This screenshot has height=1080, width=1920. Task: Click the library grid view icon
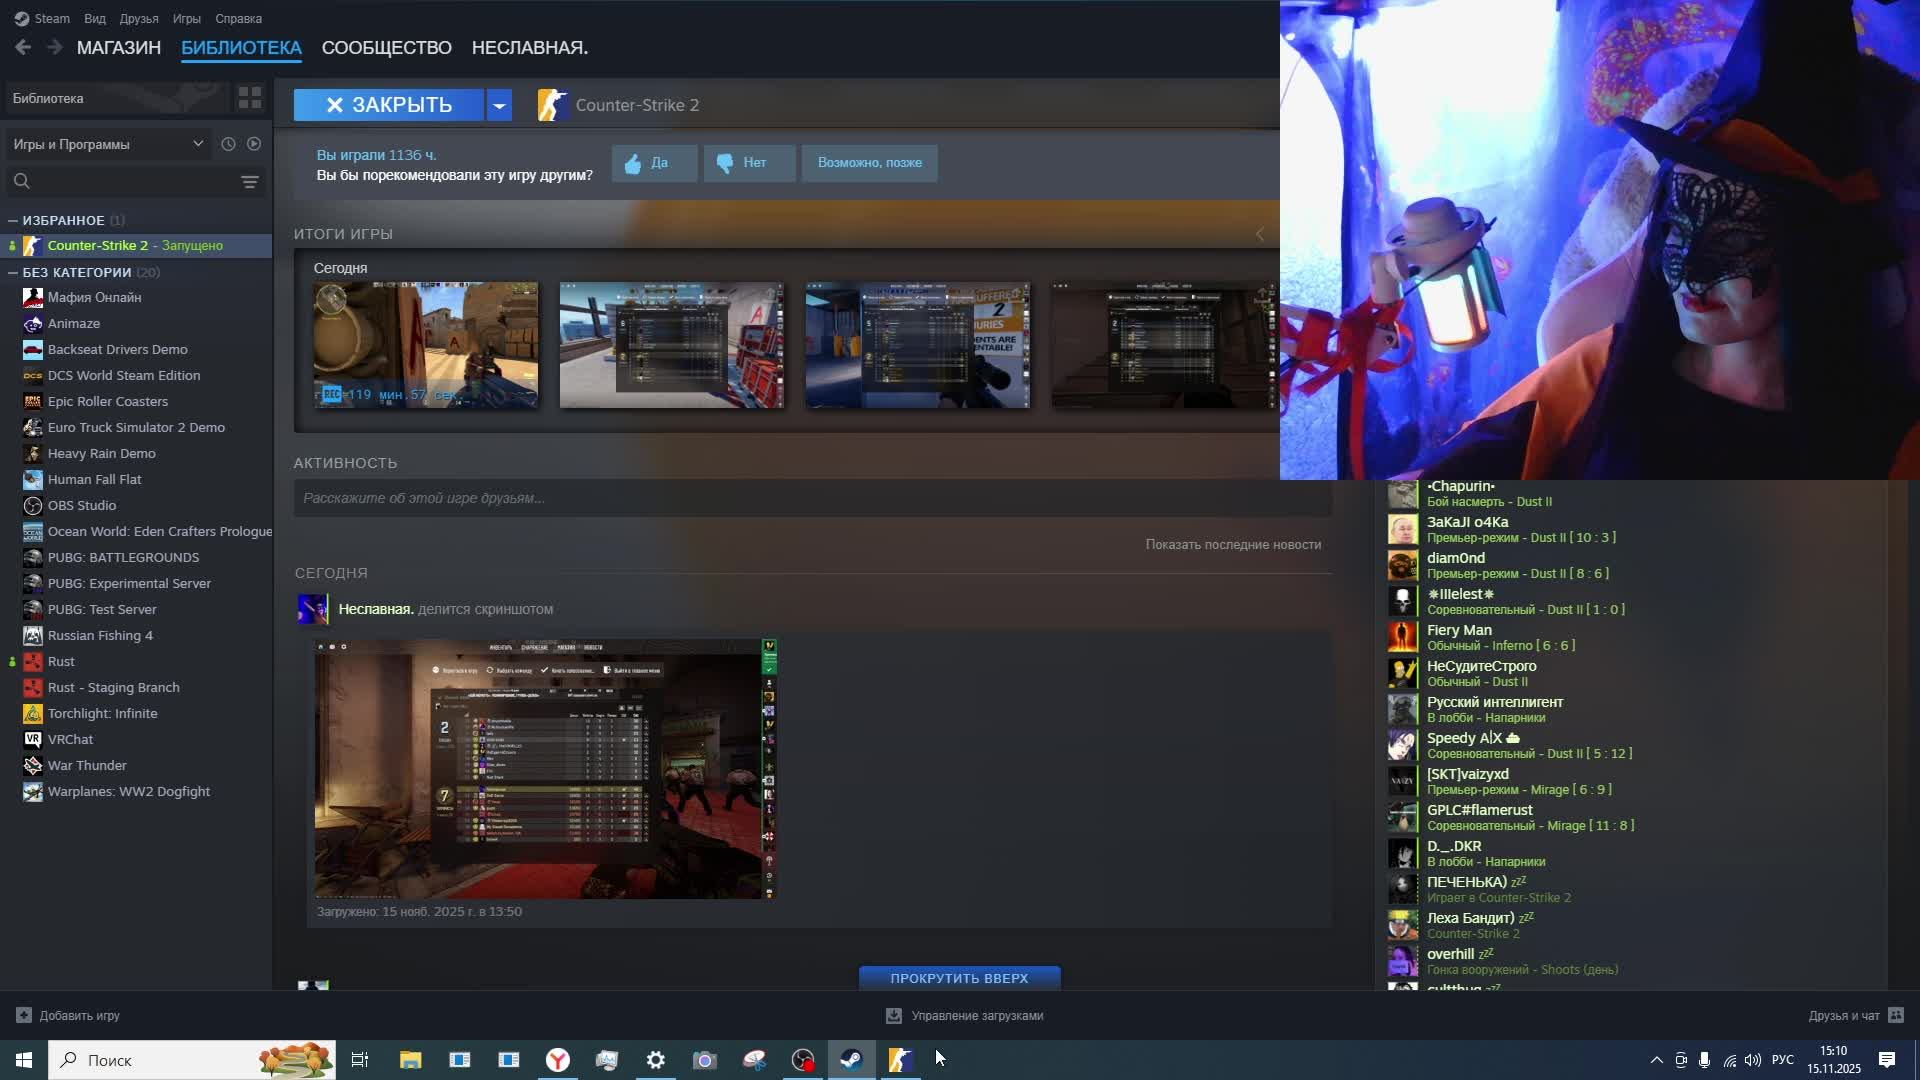coord(250,98)
